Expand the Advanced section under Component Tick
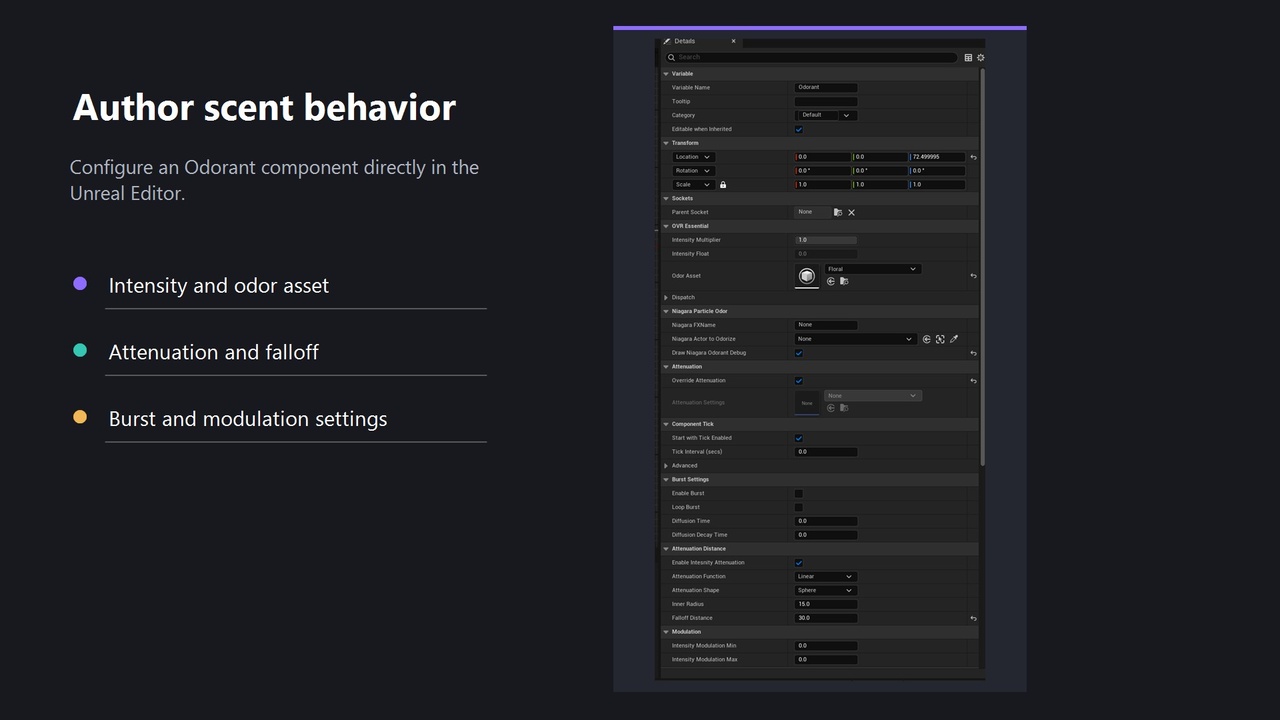This screenshot has height=720, width=1280. coord(666,466)
